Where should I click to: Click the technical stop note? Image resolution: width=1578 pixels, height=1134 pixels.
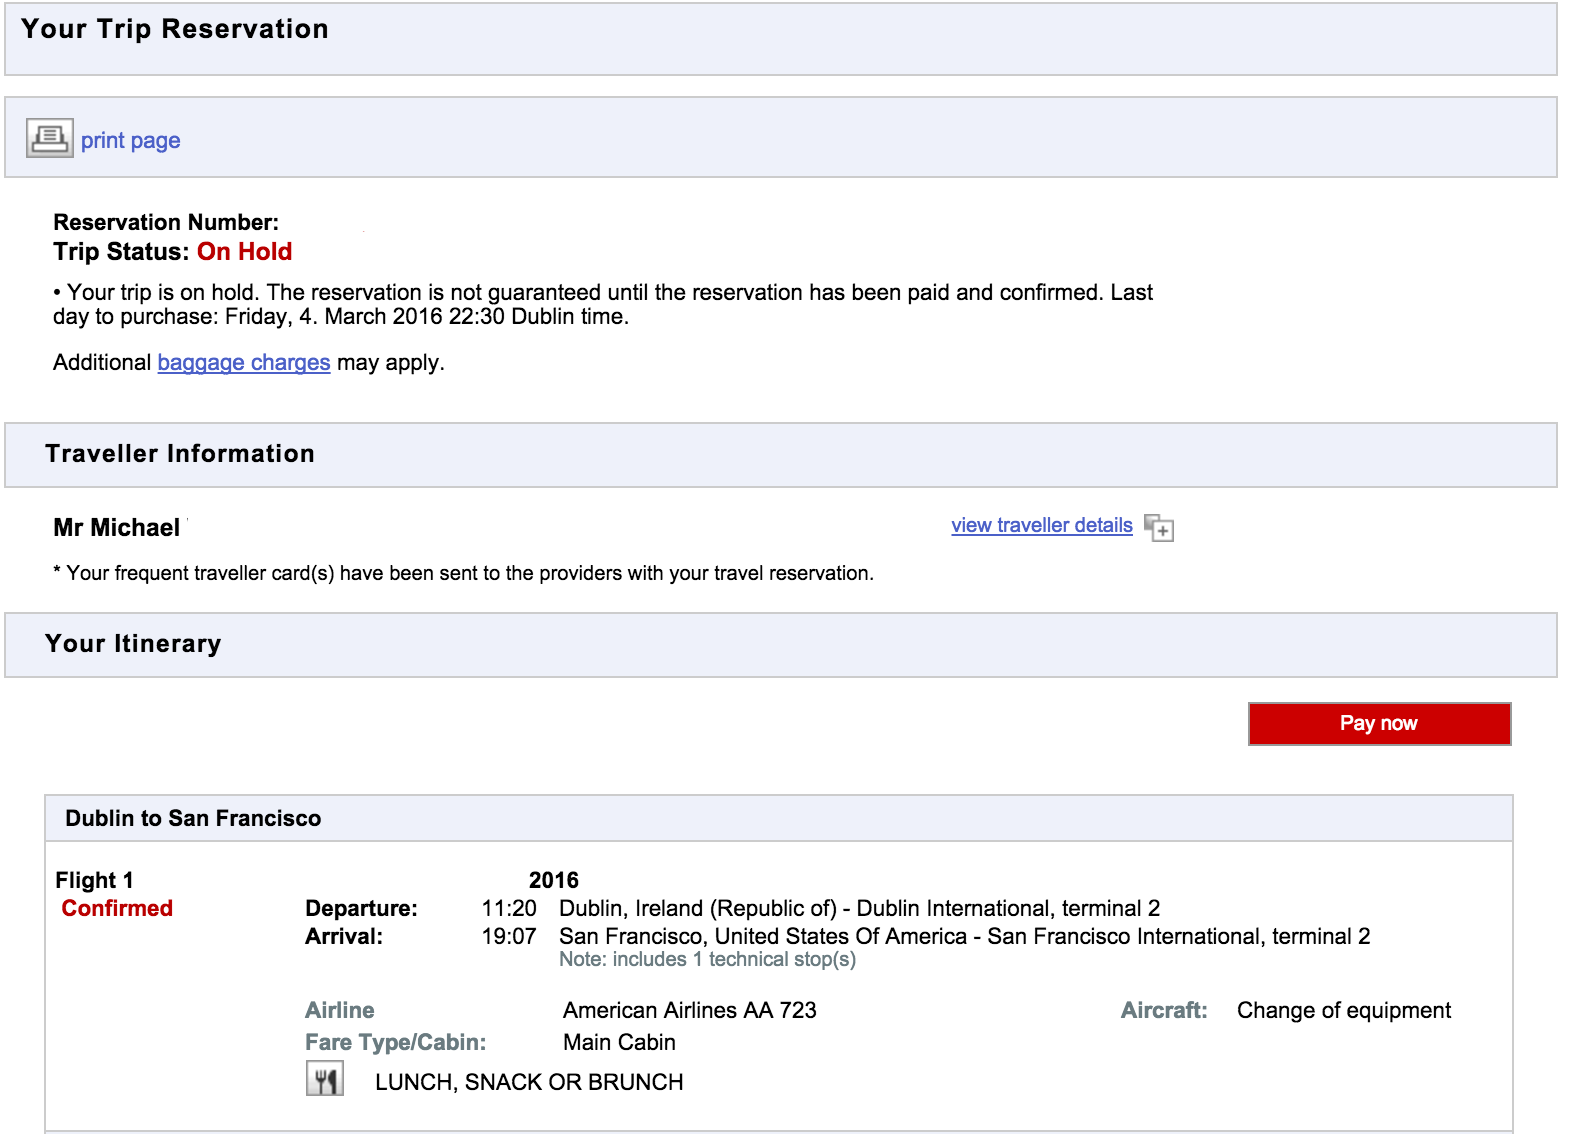(x=707, y=960)
